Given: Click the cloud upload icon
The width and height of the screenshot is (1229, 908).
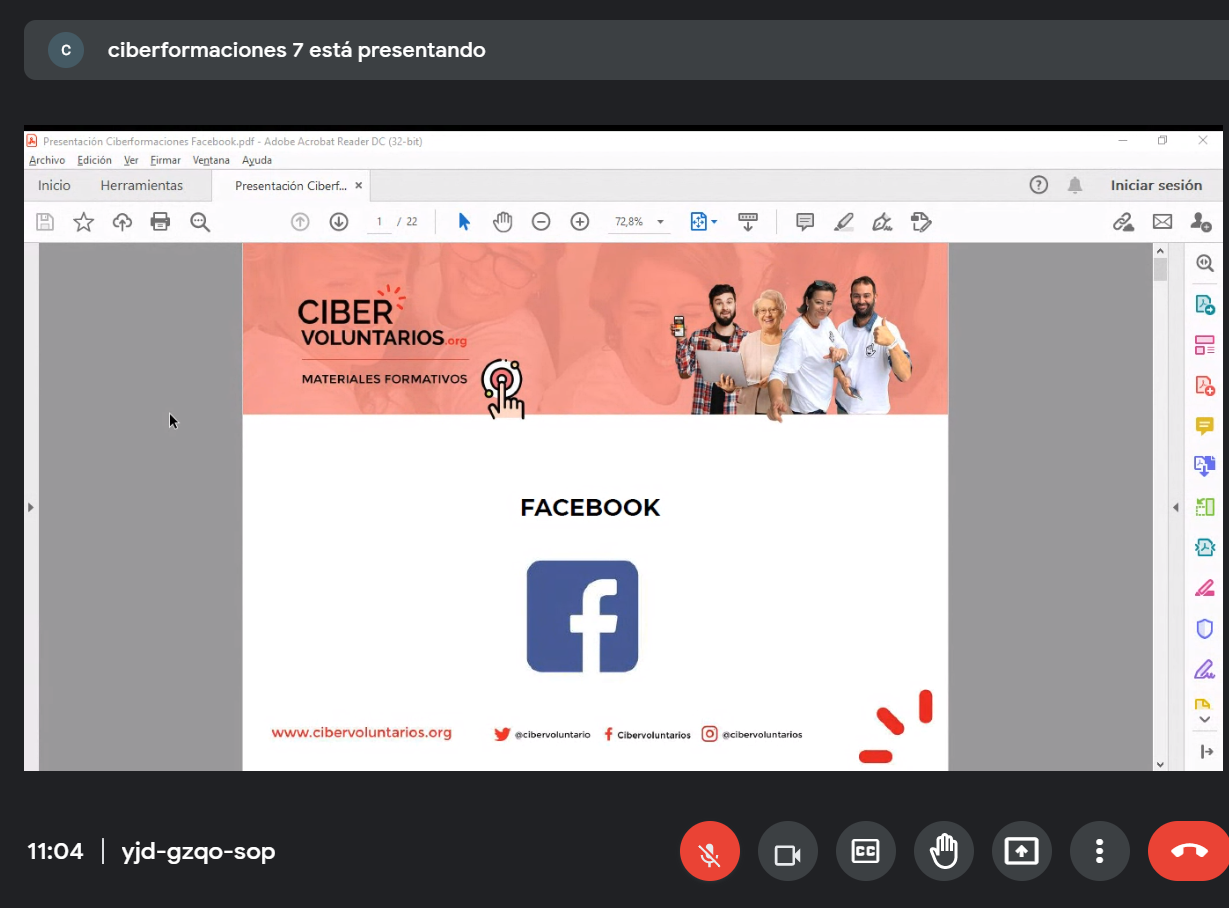Looking at the screenshot, I should coord(122,222).
